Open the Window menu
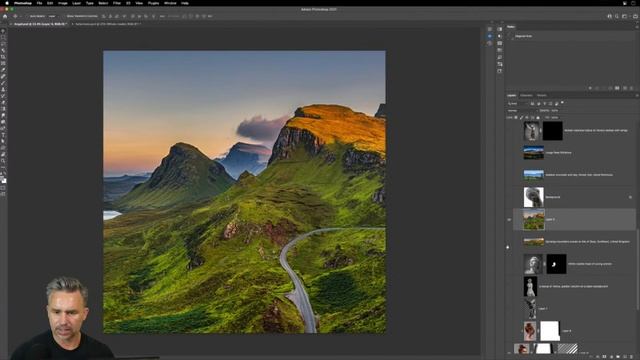 click(x=170, y=3)
